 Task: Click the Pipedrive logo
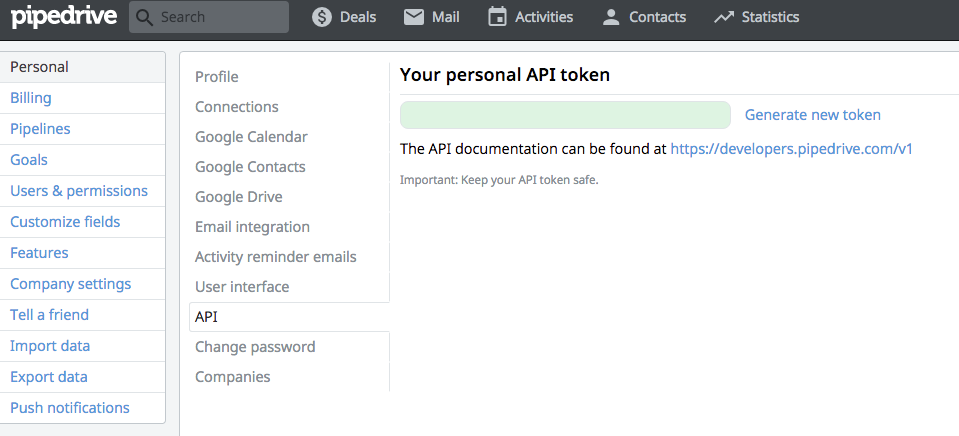click(64, 17)
